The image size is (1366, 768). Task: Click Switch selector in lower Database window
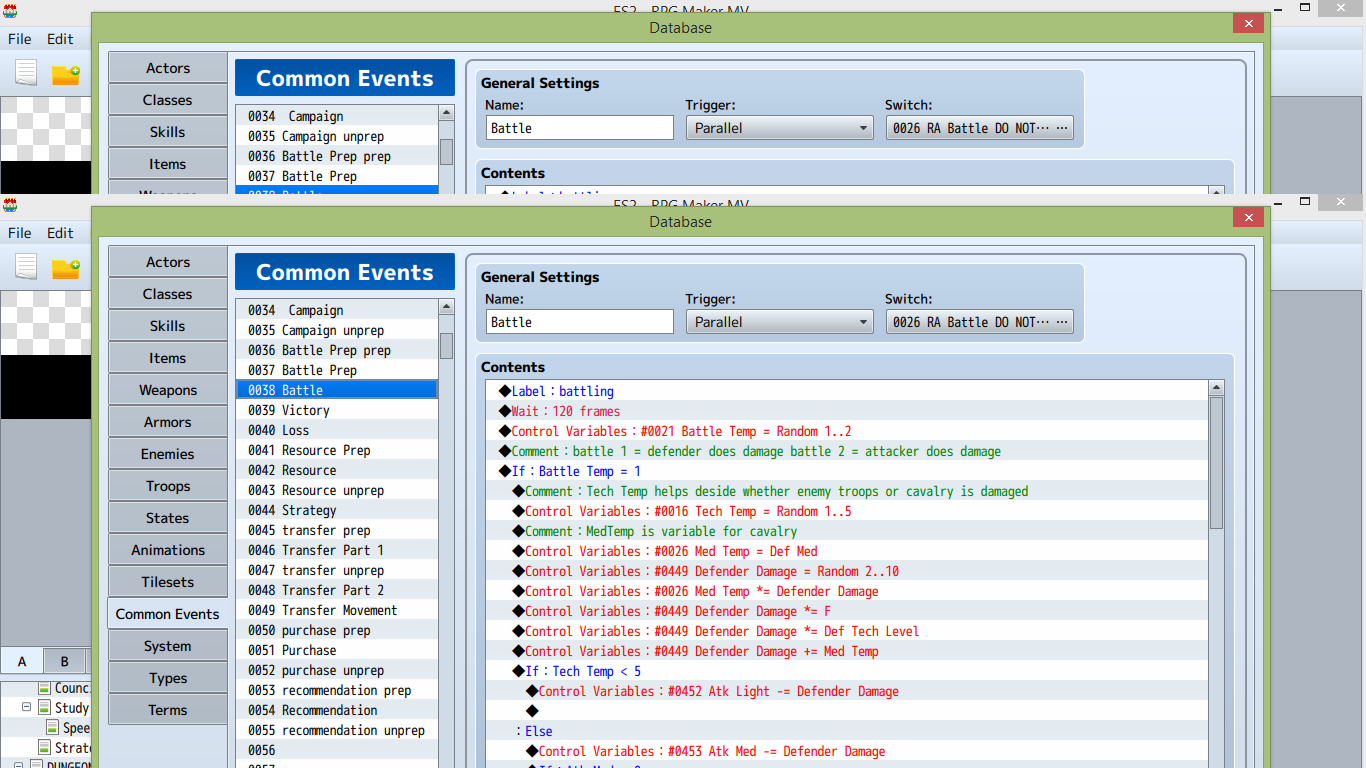979,322
